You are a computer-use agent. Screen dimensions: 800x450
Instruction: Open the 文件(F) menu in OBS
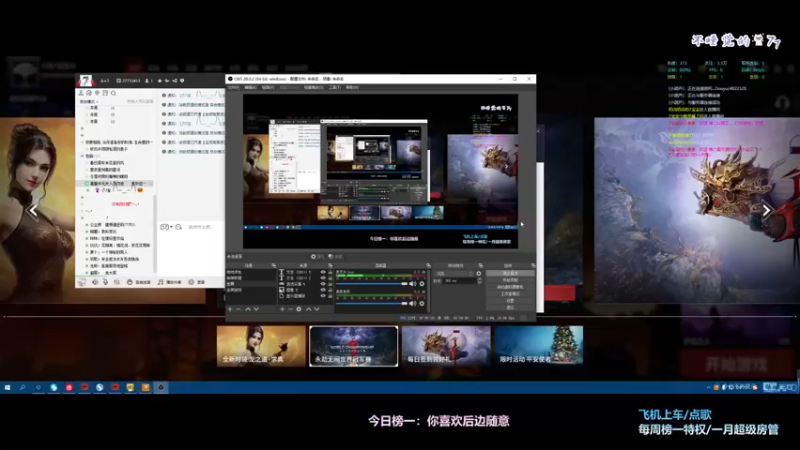[234, 88]
